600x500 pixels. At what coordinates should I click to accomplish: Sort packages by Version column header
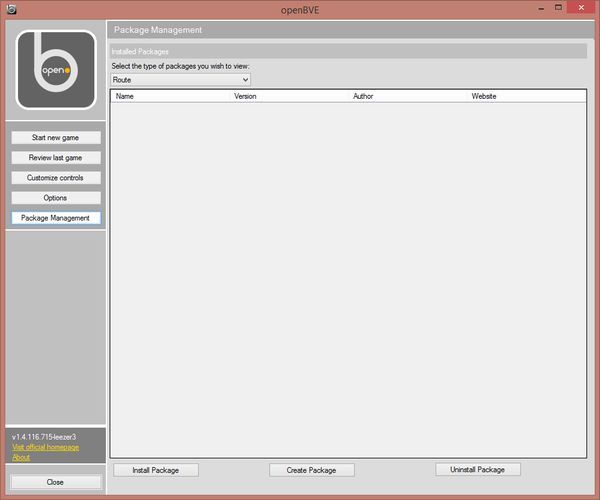(289, 96)
